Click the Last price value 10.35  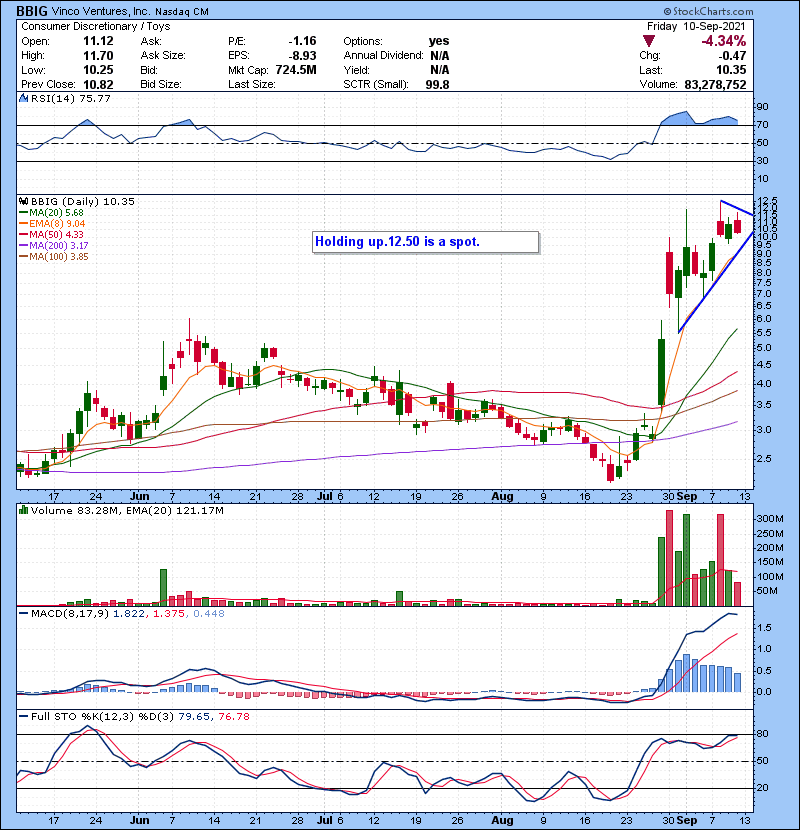pyautogui.click(x=731, y=70)
